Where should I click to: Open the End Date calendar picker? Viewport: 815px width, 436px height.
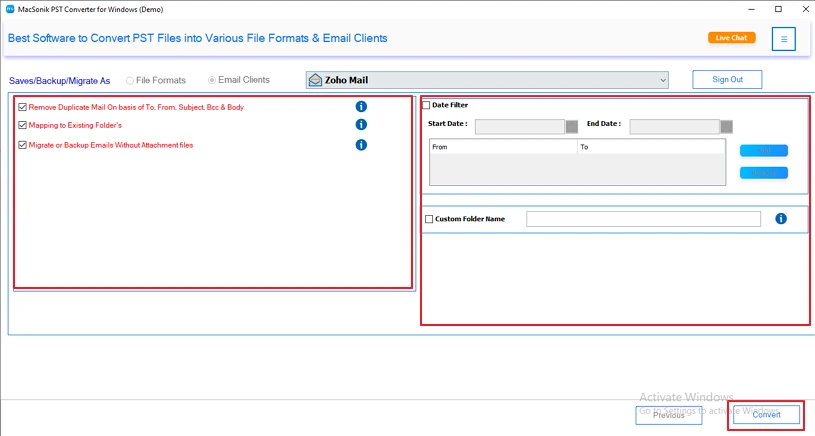(727, 127)
